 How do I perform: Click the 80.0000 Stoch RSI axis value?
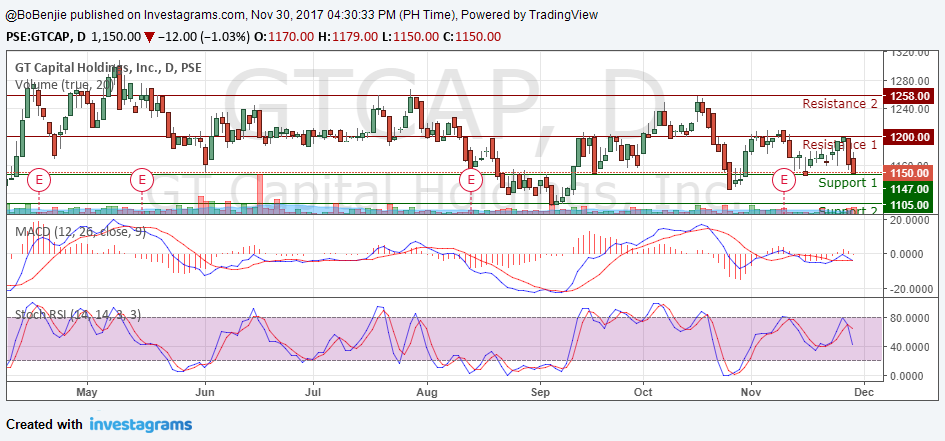(x=910, y=318)
